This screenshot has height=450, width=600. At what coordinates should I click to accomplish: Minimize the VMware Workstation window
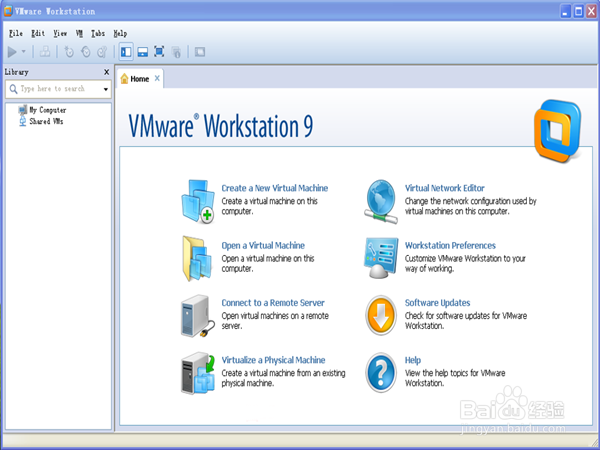(566, 11)
